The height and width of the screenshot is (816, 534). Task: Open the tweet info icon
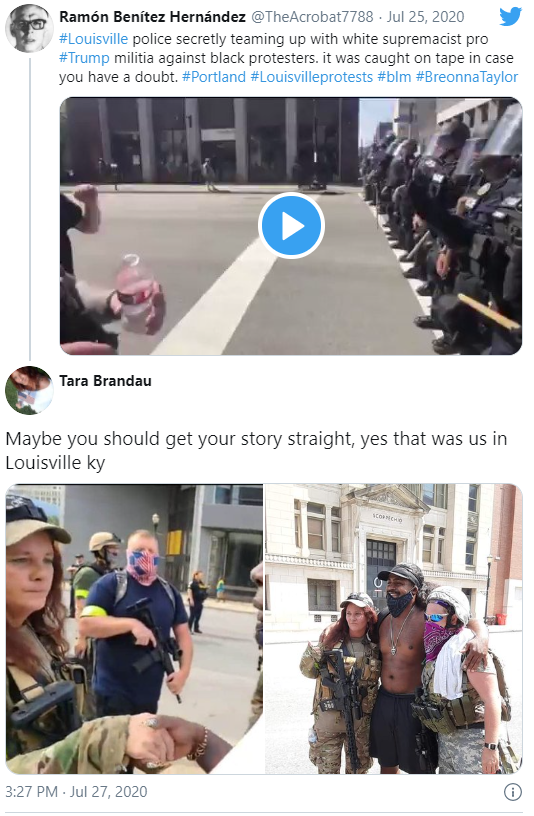pos(513,792)
